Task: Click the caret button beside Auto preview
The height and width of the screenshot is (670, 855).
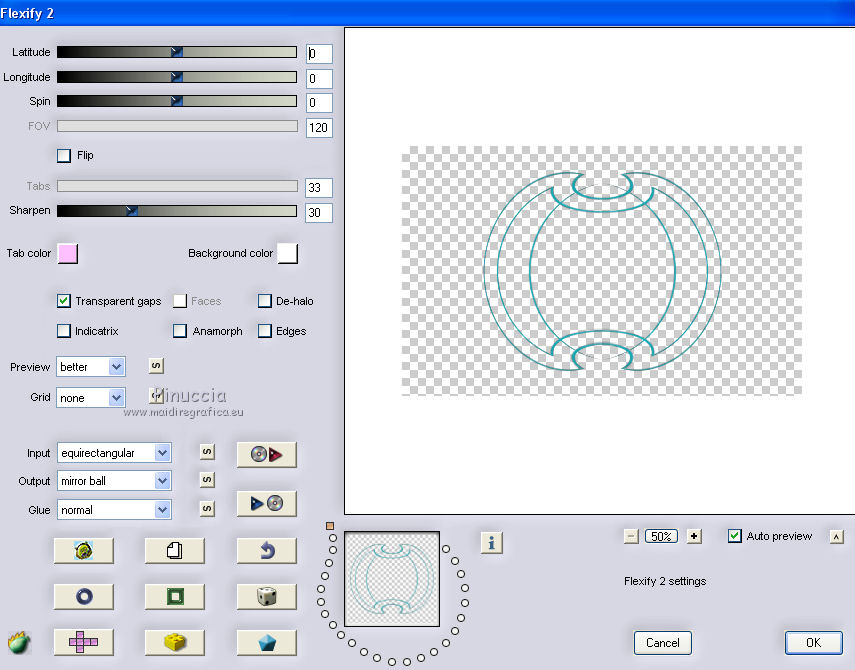Action: pyautogui.click(x=836, y=537)
